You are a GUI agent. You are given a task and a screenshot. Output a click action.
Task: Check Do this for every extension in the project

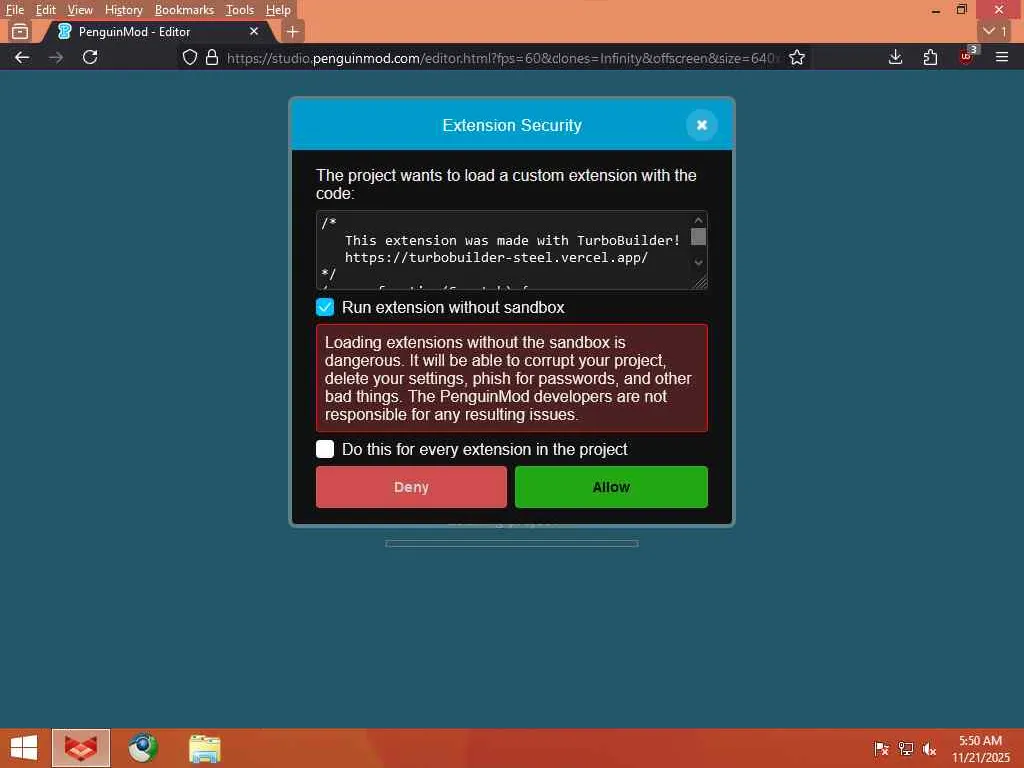[325, 449]
